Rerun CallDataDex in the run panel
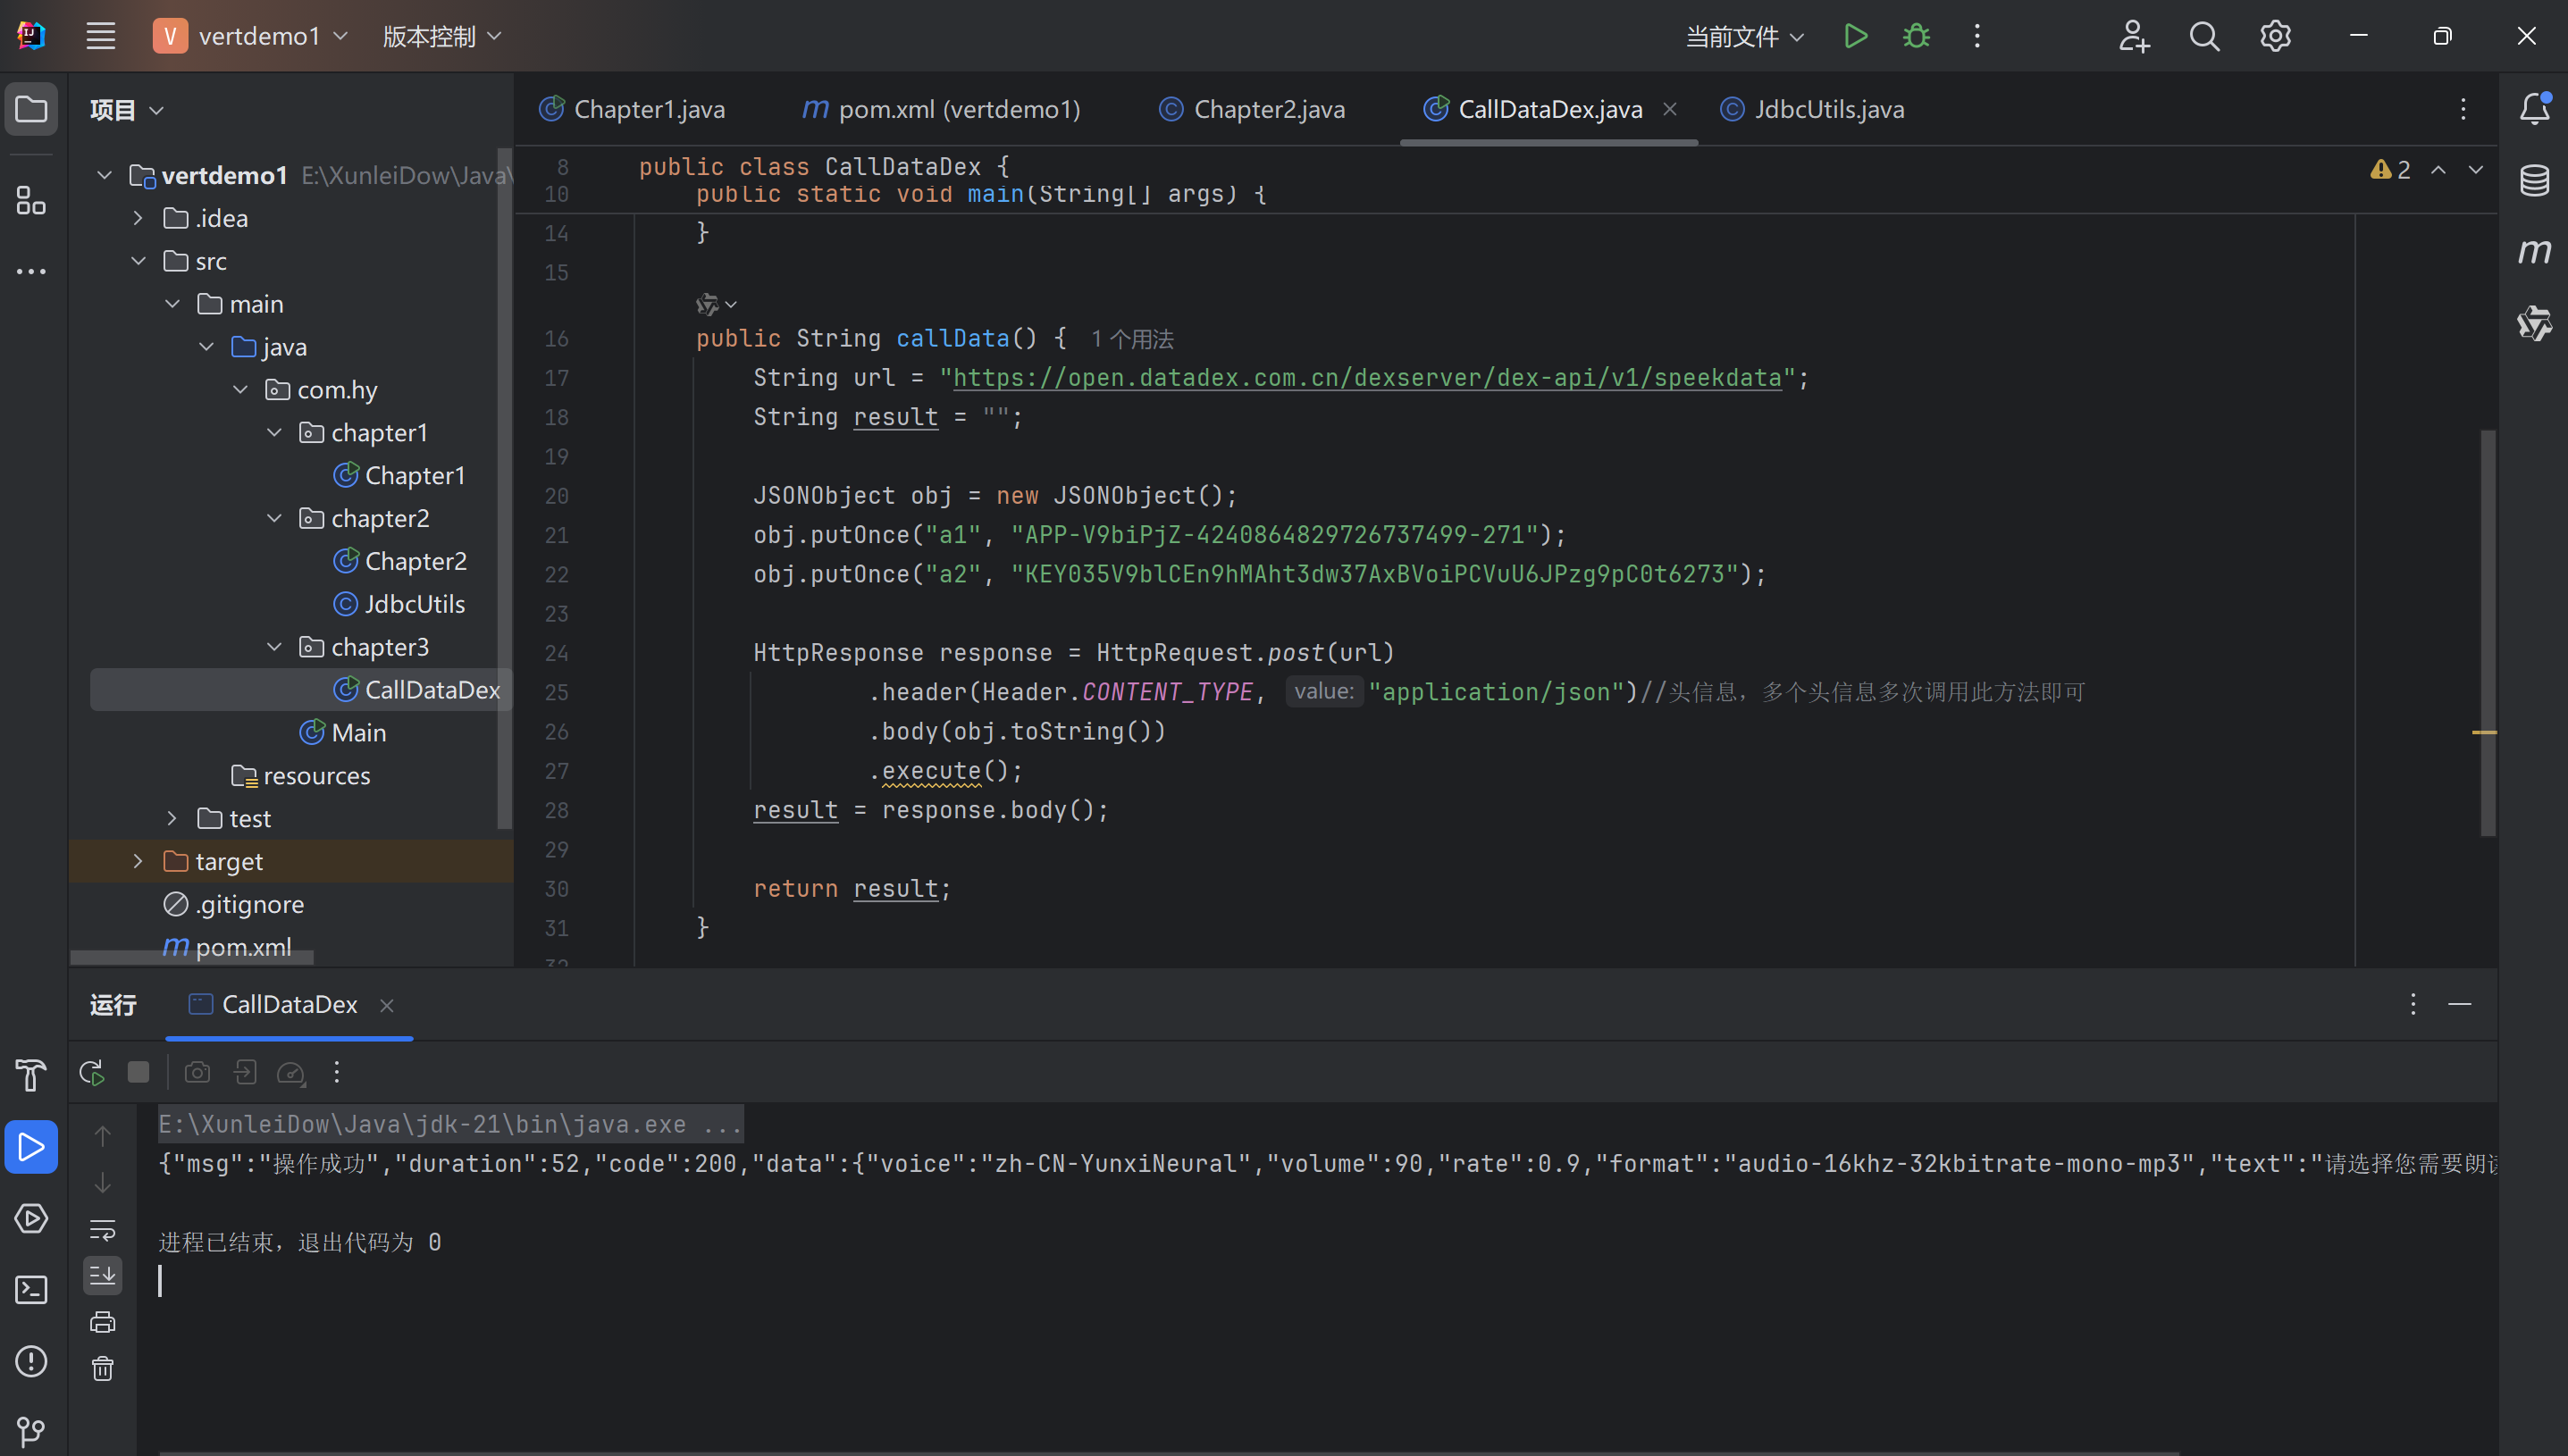This screenshot has height=1456, width=2568. 92,1073
